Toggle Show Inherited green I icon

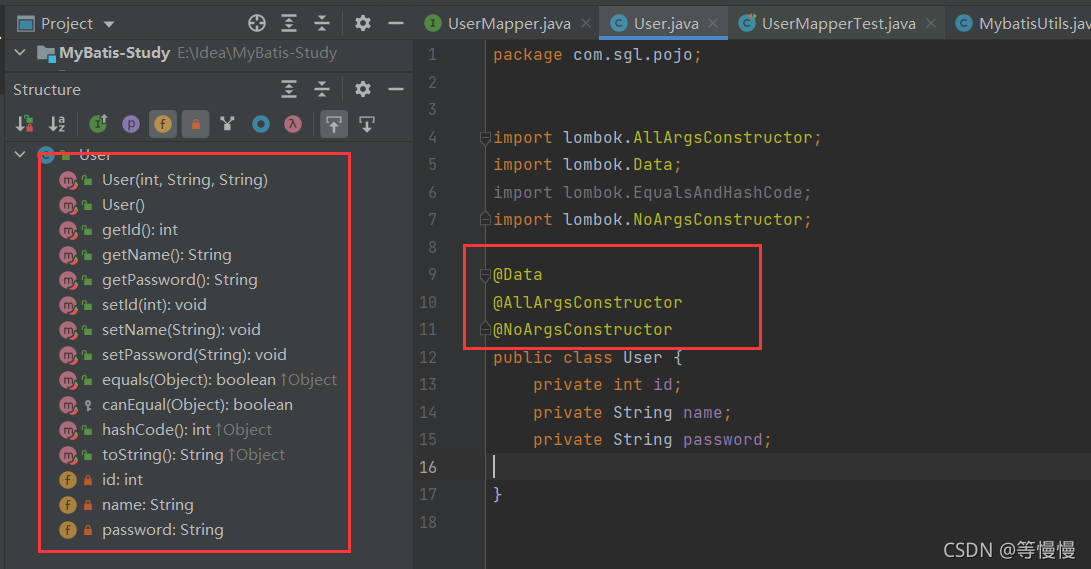coord(98,124)
